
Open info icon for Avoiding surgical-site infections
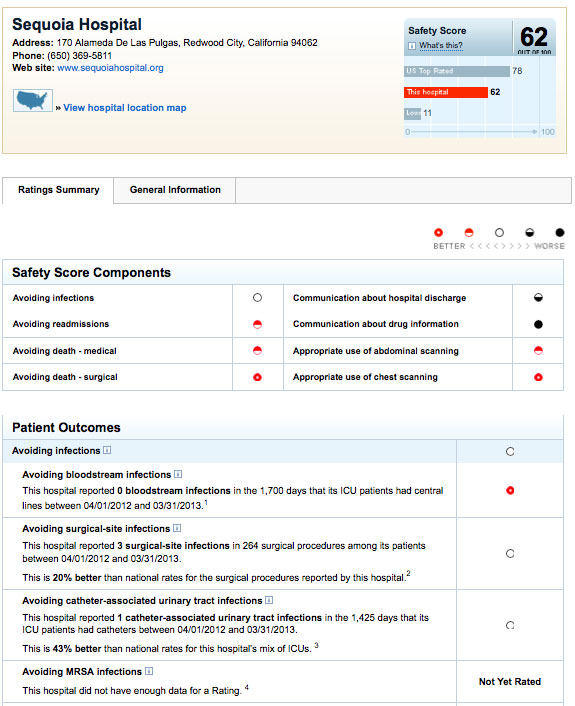pyautogui.click(x=177, y=528)
